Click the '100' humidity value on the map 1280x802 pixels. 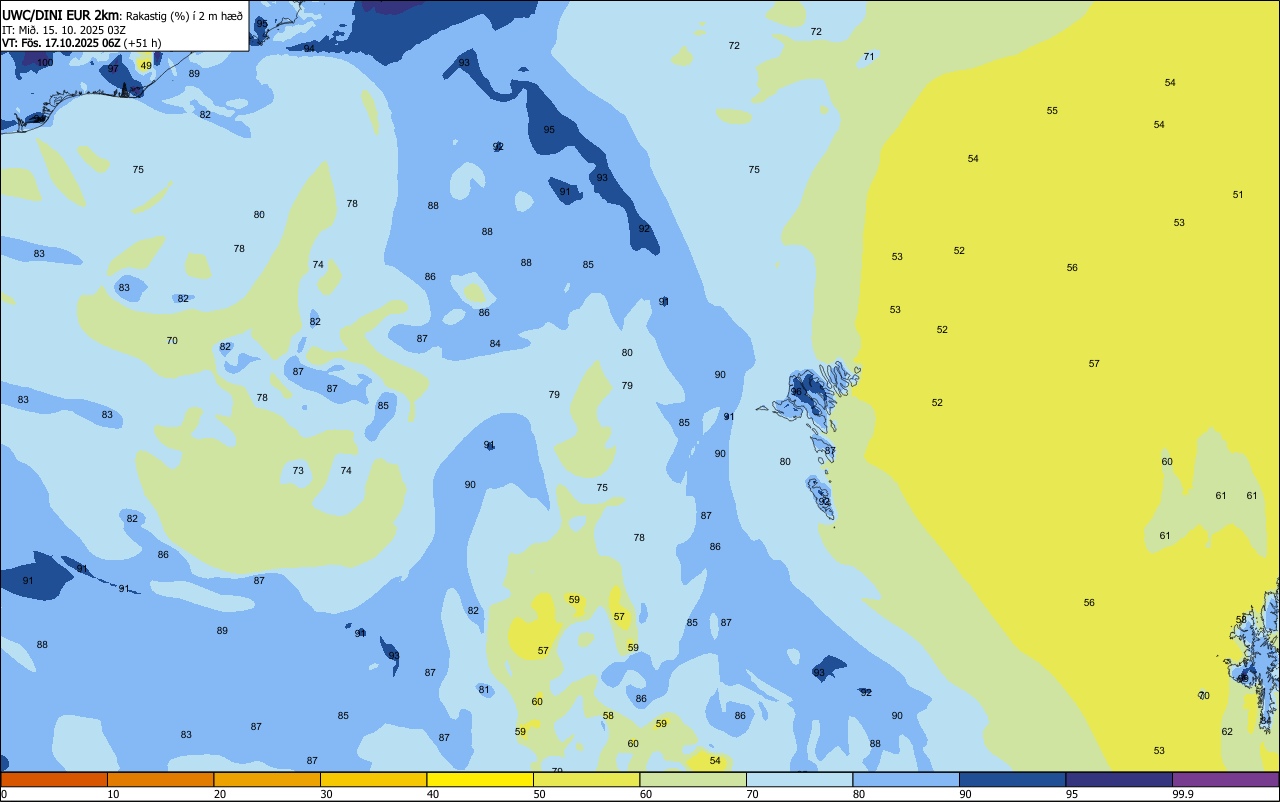coord(45,62)
